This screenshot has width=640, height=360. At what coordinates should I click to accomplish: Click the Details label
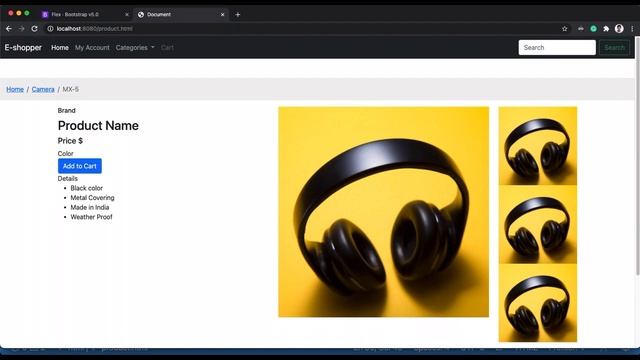click(x=68, y=179)
